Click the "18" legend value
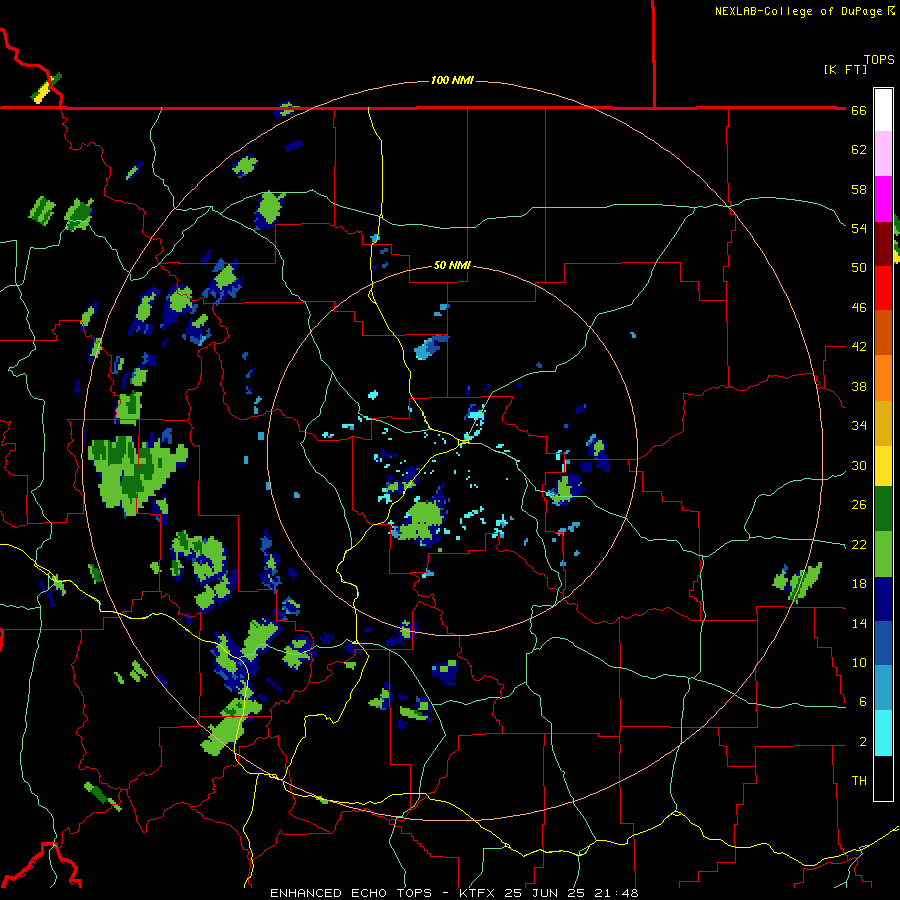This screenshot has height=900, width=900. pyautogui.click(x=859, y=584)
